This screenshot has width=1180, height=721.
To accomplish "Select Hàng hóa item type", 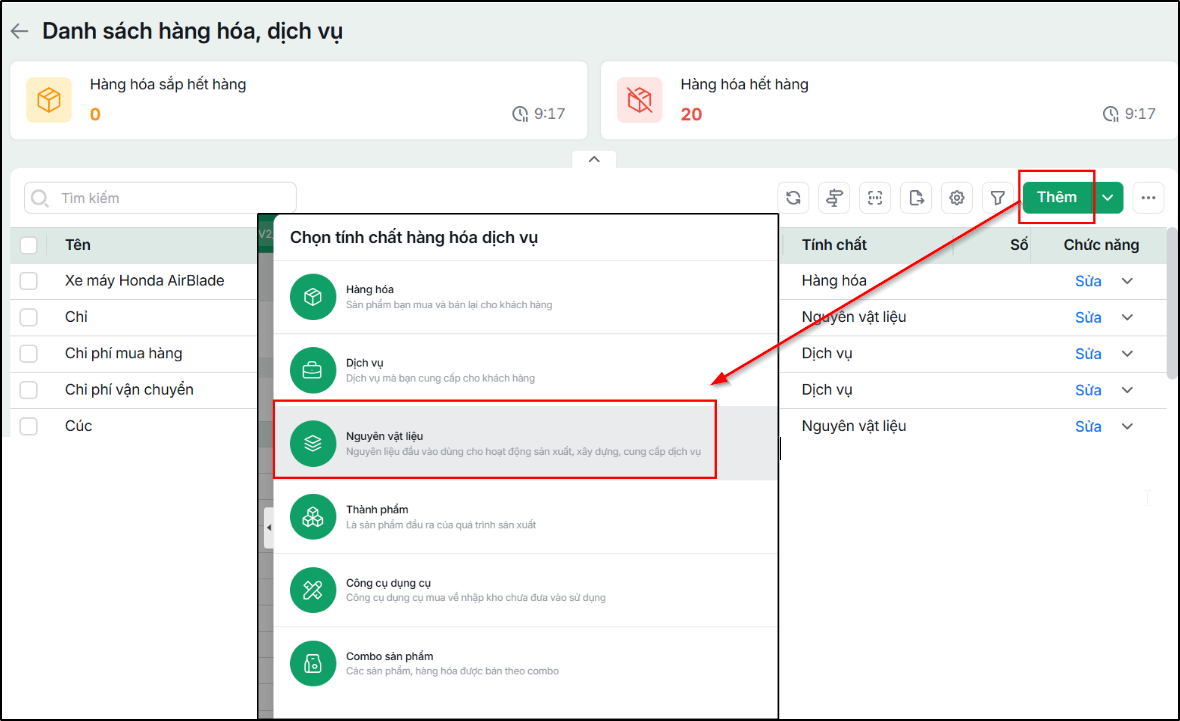I will pos(525,297).
